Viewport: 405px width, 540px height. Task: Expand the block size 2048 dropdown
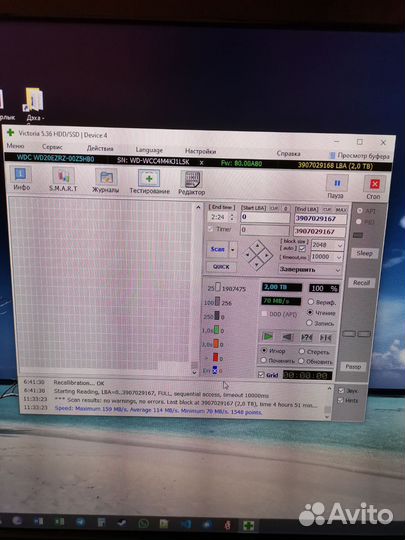pos(327,245)
